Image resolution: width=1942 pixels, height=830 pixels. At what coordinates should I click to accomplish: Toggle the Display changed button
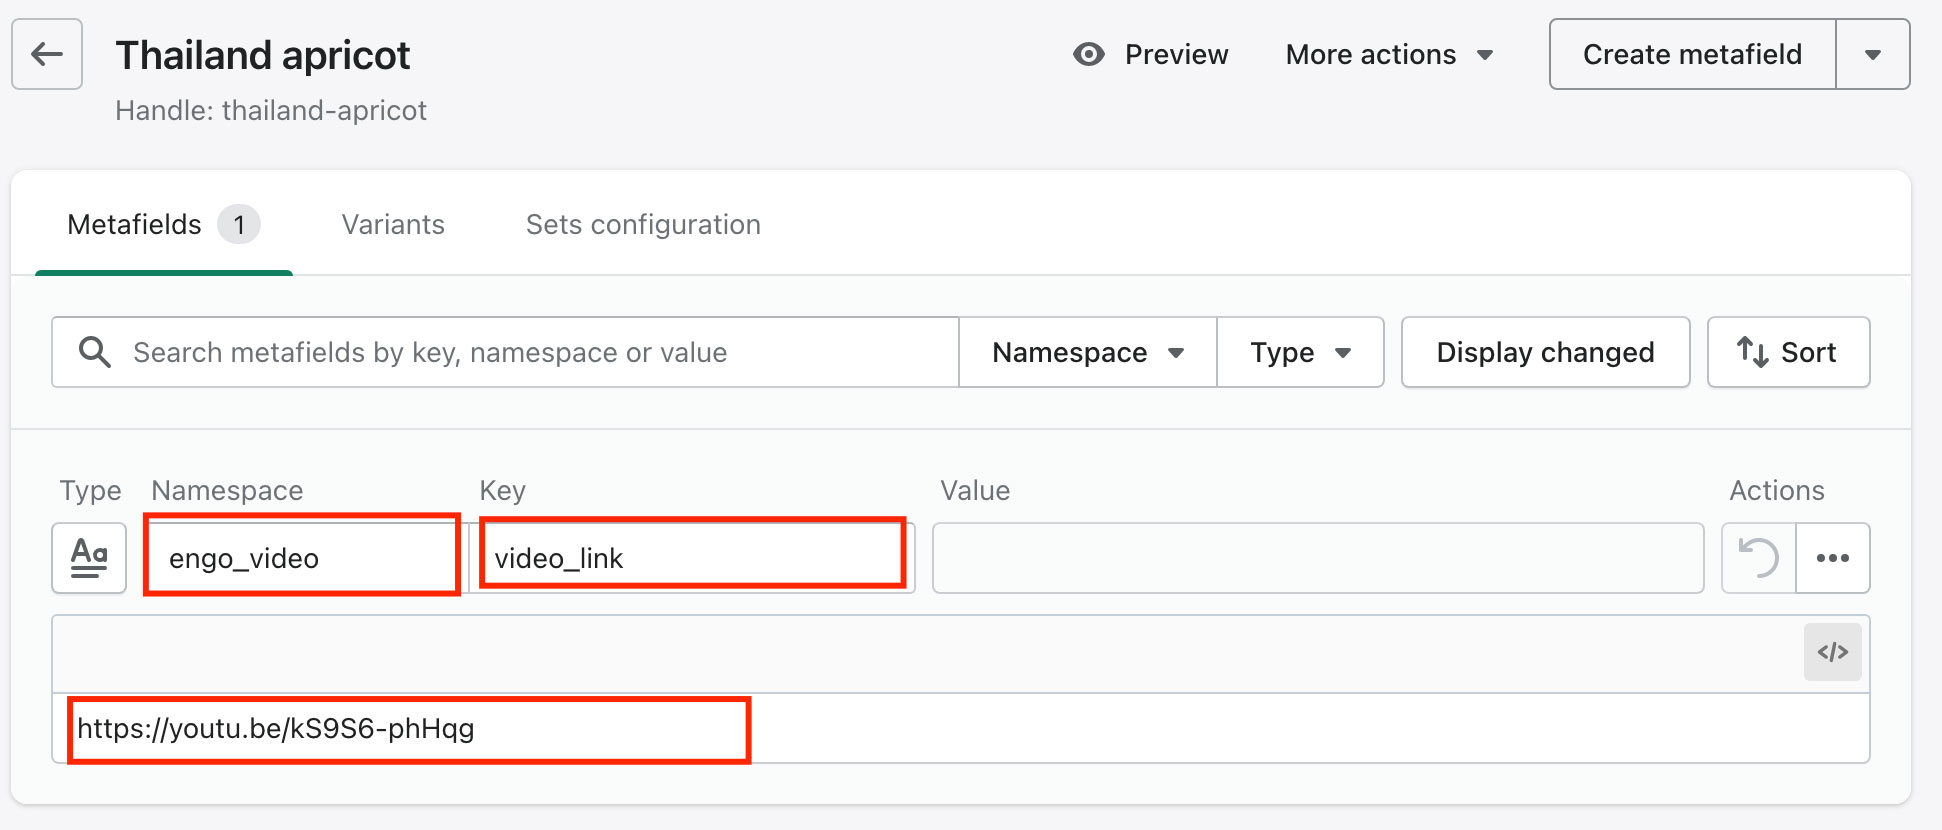click(x=1545, y=352)
